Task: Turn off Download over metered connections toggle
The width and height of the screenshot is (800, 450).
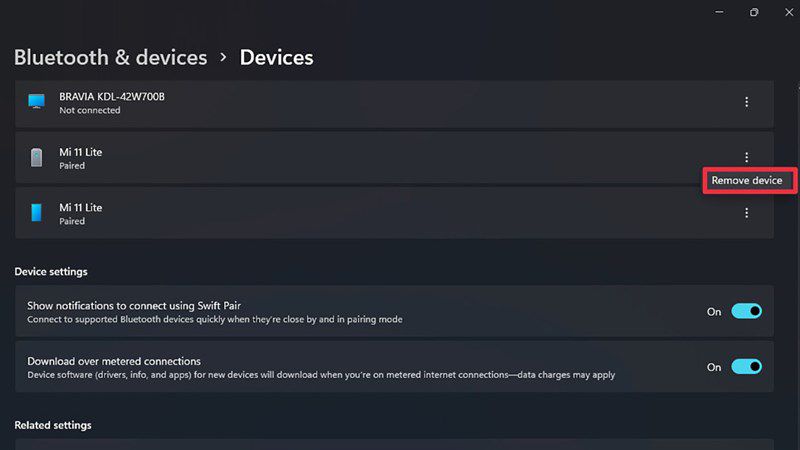Action: [x=746, y=366]
